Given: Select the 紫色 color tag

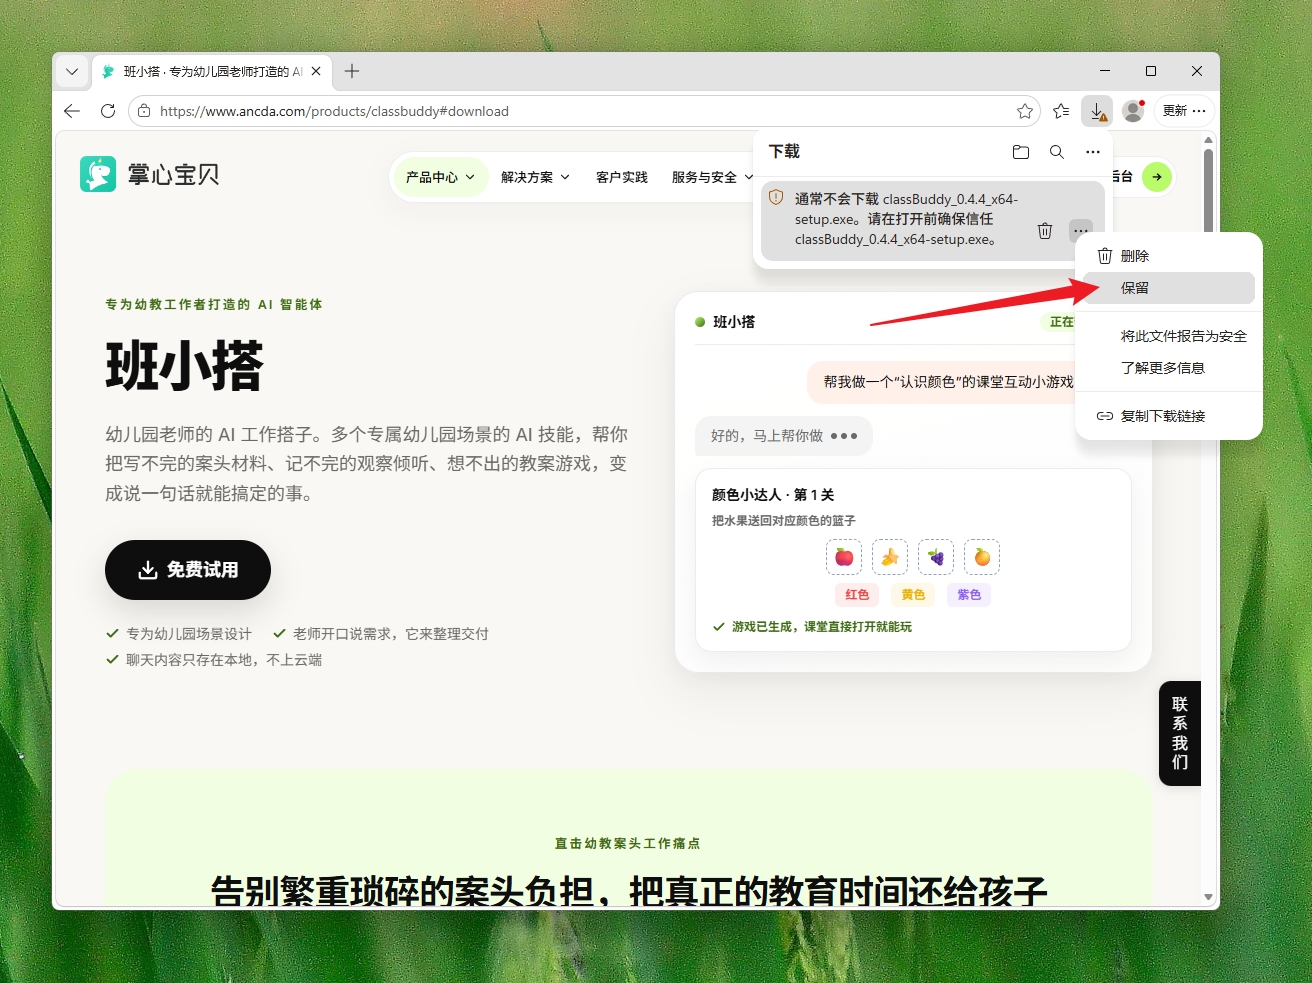Looking at the screenshot, I should coord(969,595).
